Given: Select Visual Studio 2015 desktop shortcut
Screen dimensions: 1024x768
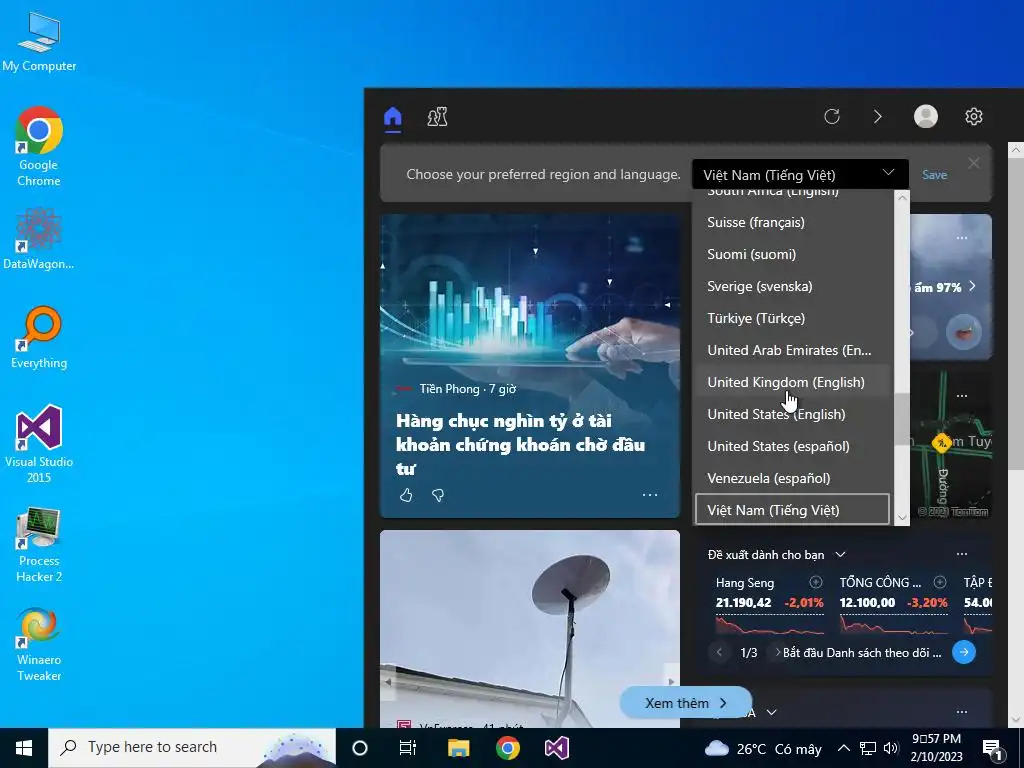Looking at the screenshot, I should pyautogui.click(x=39, y=444).
